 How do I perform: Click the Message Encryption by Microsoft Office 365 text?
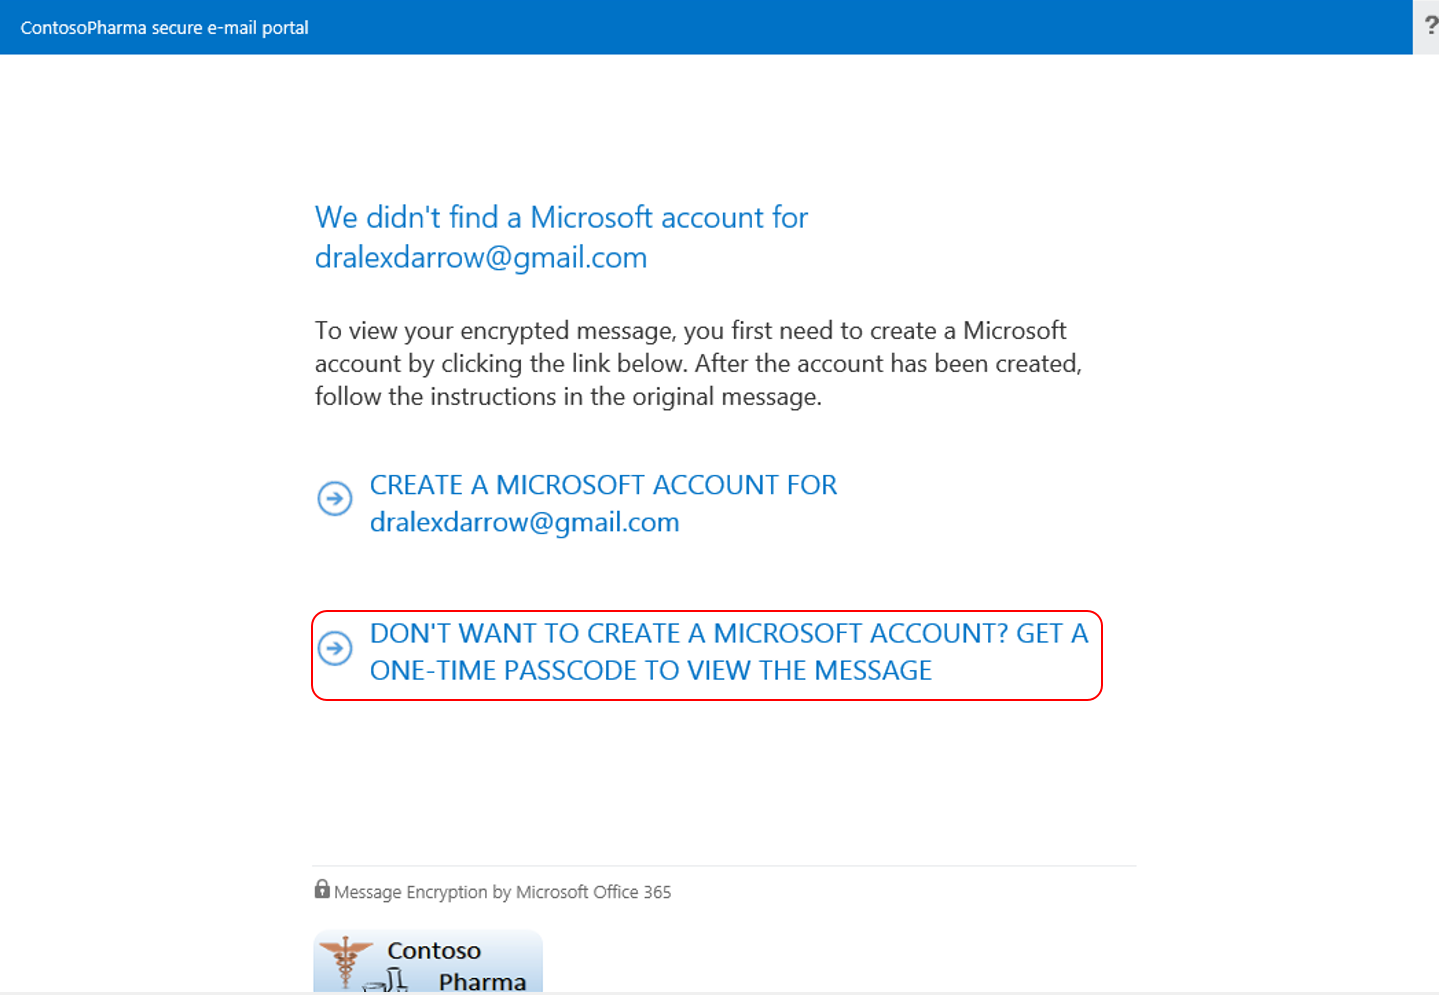click(x=501, y=891)
